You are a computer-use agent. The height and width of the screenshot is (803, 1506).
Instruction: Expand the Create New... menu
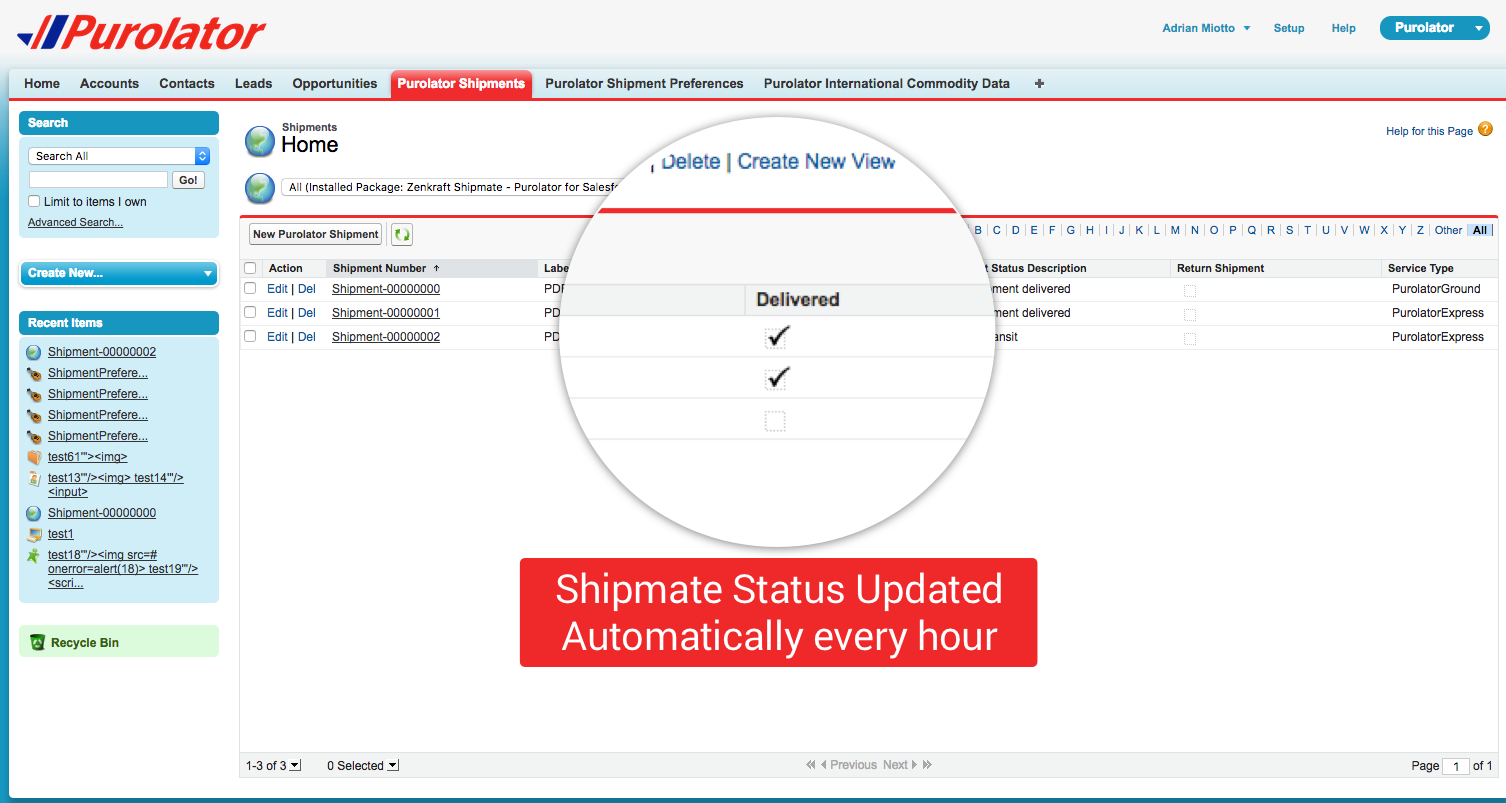[x=119, y=273]
